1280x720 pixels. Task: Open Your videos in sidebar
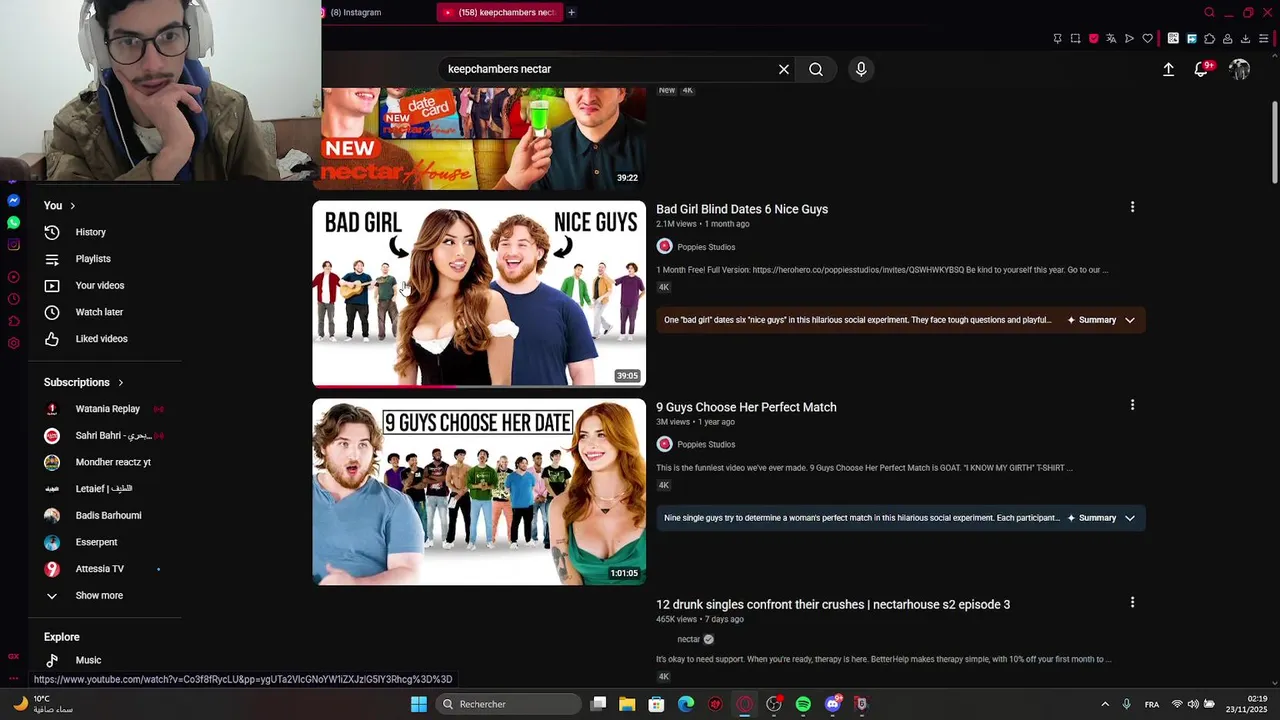tap(100, 286)
